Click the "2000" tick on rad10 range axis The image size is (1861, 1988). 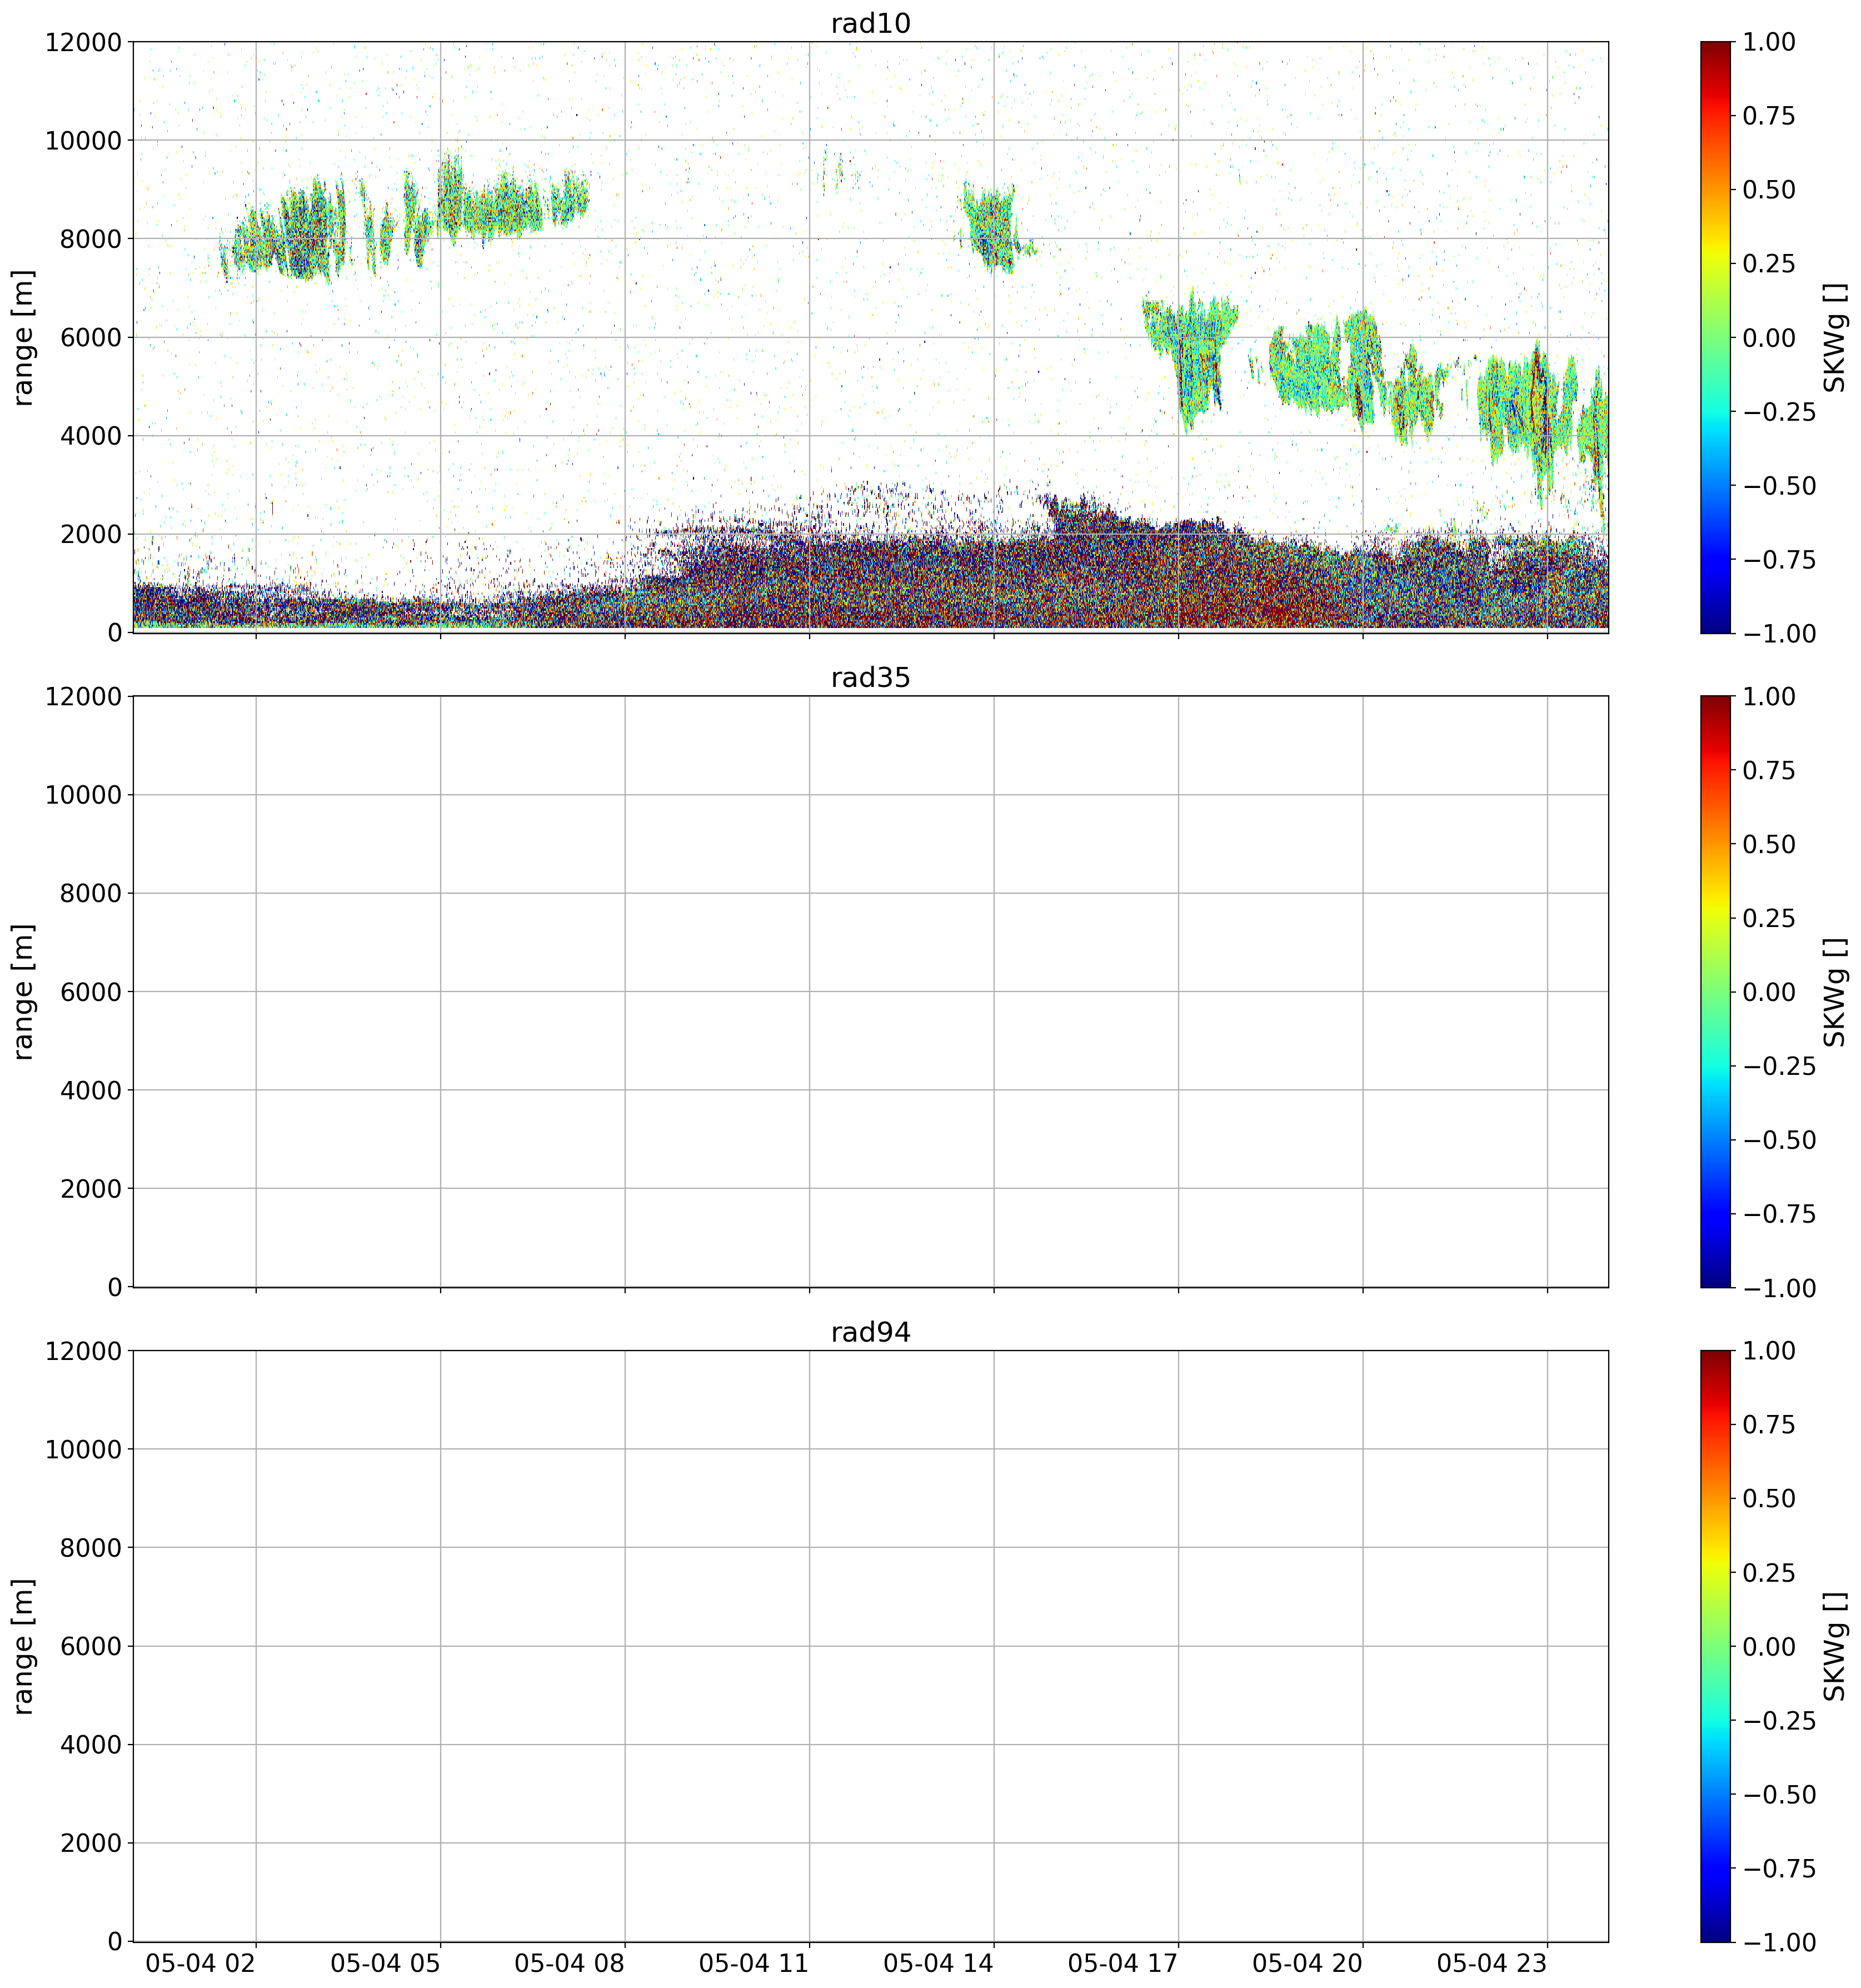pos(91,534)
